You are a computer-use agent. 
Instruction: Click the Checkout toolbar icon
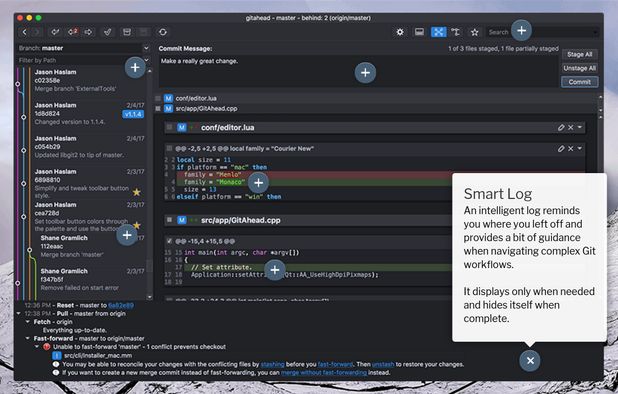[107, 32]
